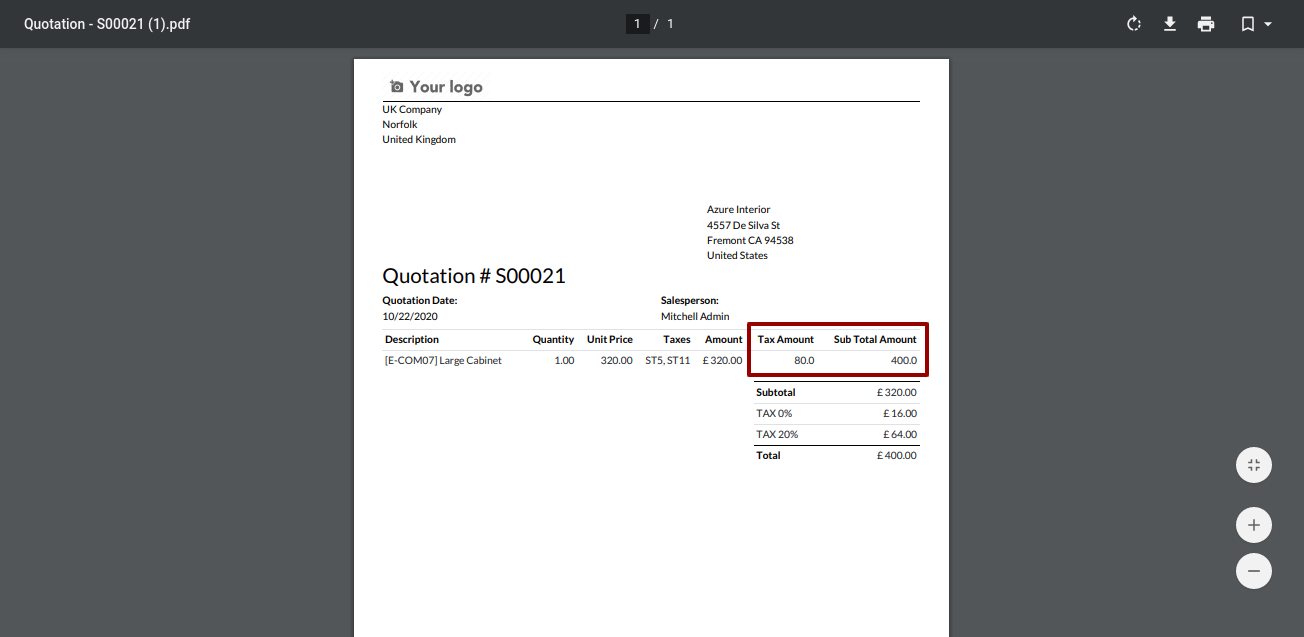Screen dimensions: 1304x637
Task: Click the Sub Total Amount column header
Action: pyautogui.click(x=875, y=340)
